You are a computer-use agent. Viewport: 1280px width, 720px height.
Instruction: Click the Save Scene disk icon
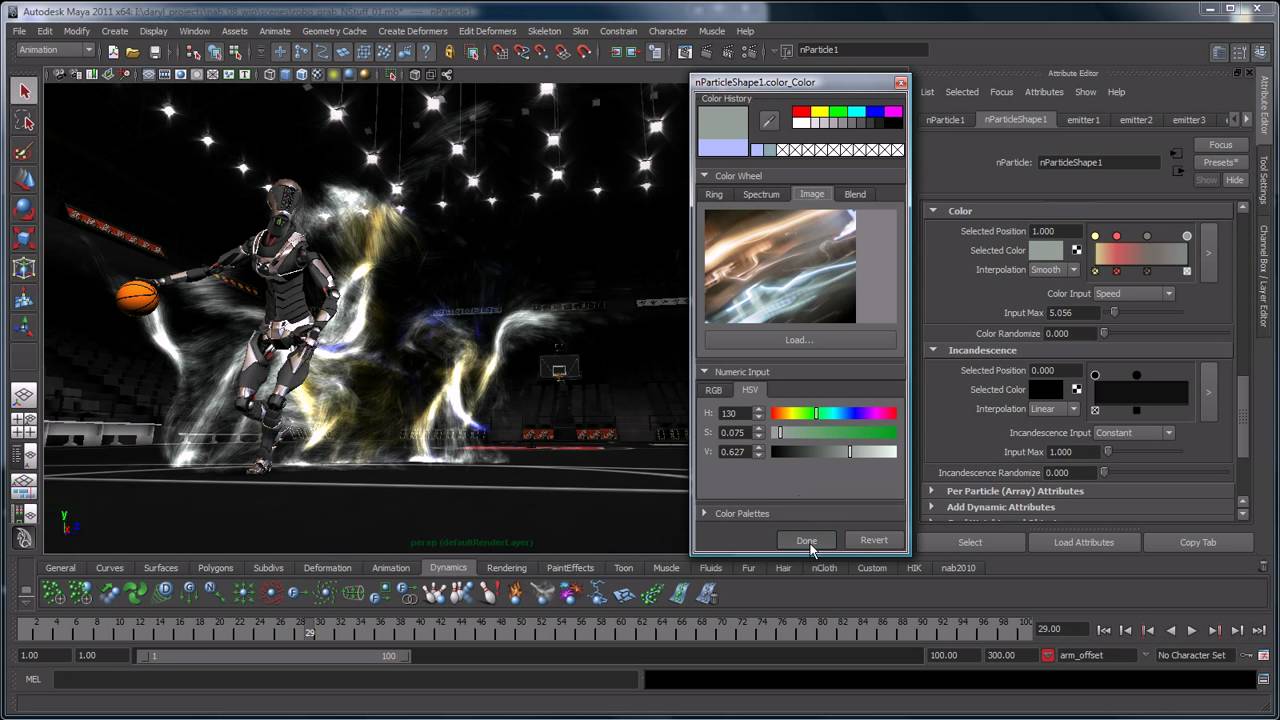(155, 52)
